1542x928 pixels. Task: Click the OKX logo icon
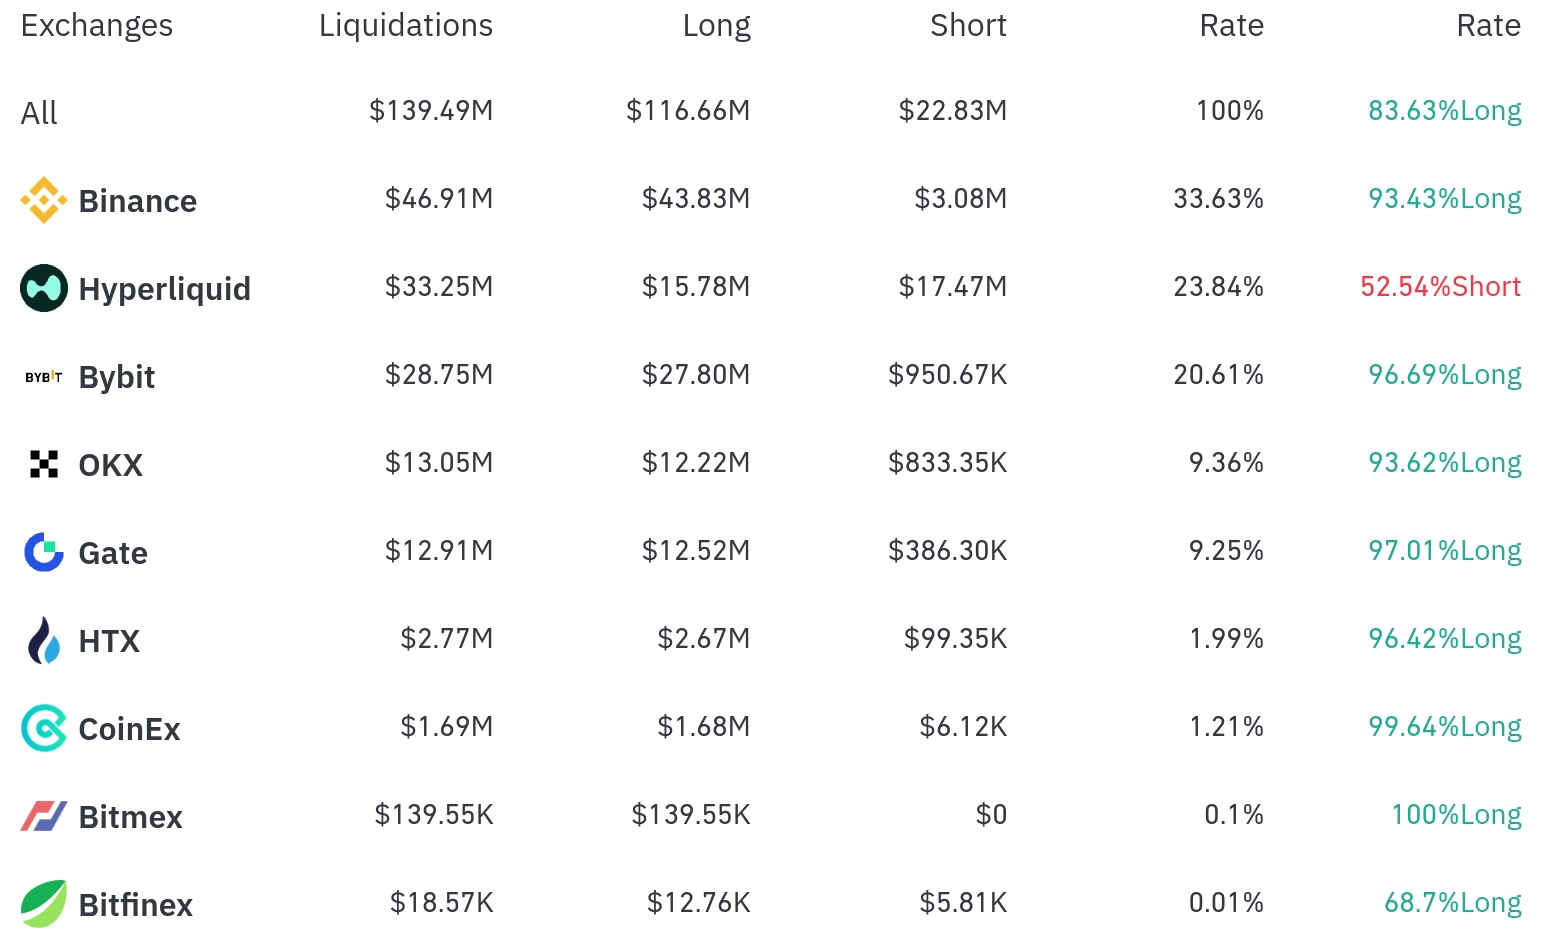[43, 464]
